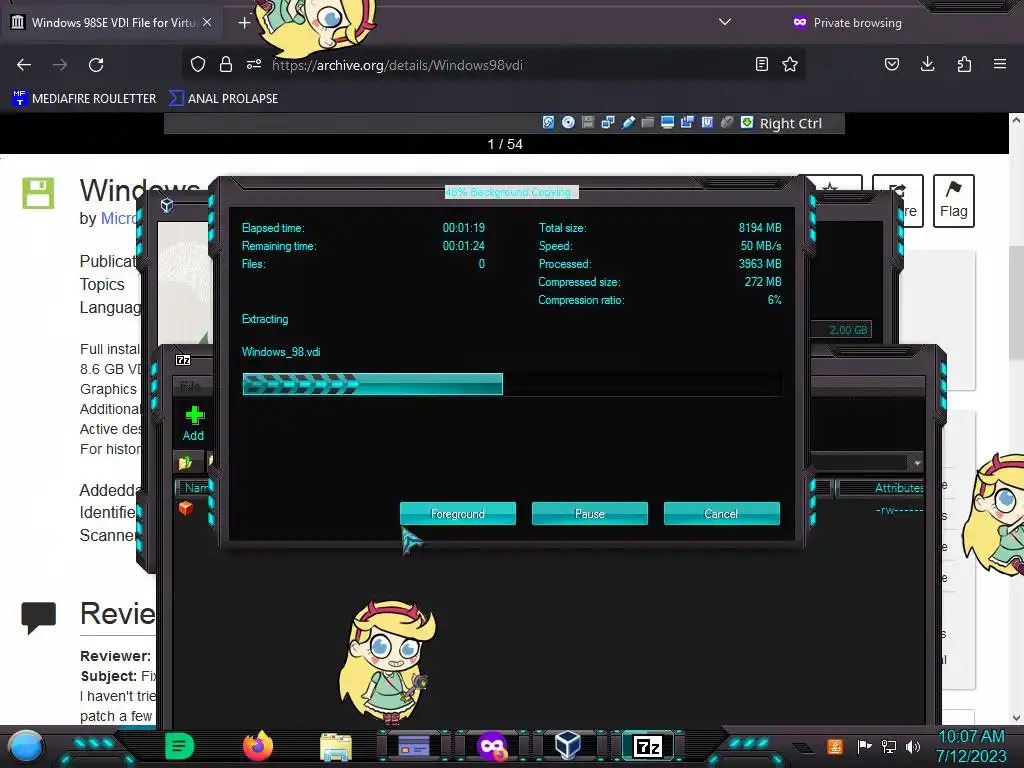Bring extraction to Foreground priority

458,513
